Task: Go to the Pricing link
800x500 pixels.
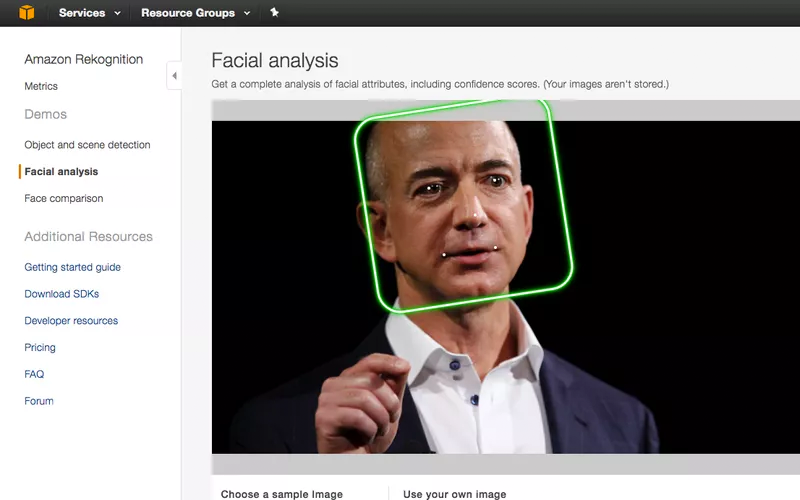Action: click(x=40, y=347)
